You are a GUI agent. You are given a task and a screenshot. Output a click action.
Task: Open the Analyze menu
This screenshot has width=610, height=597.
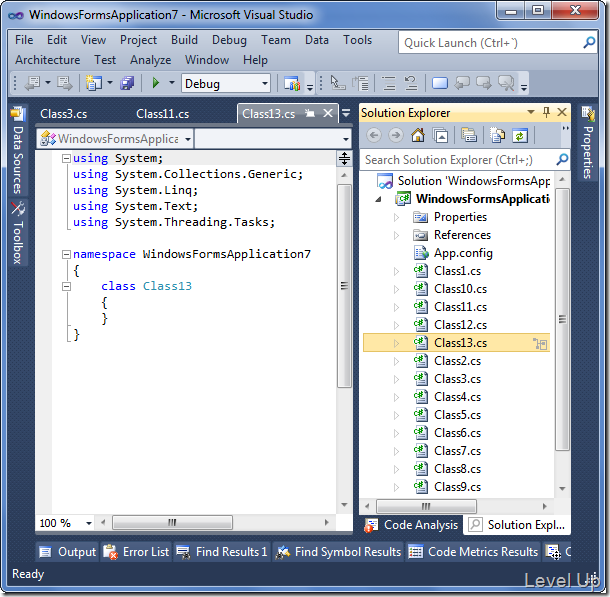151,60
